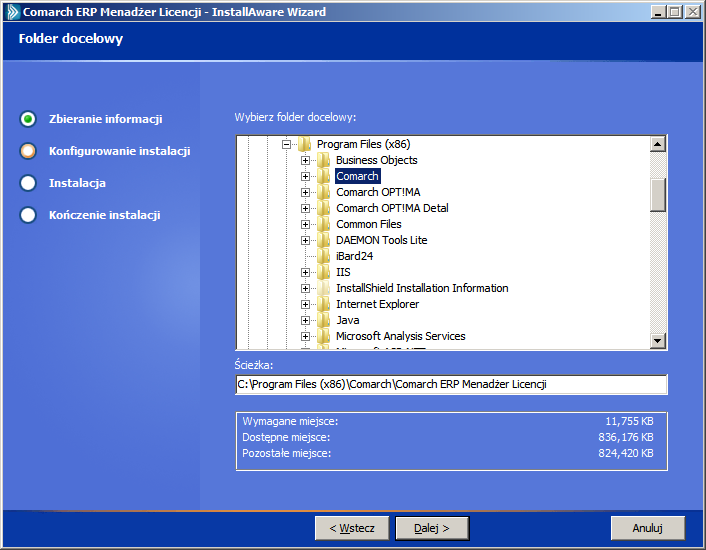Expand the Common Files folder
This screenshot has height=550, width=706.
pos(305,225)
